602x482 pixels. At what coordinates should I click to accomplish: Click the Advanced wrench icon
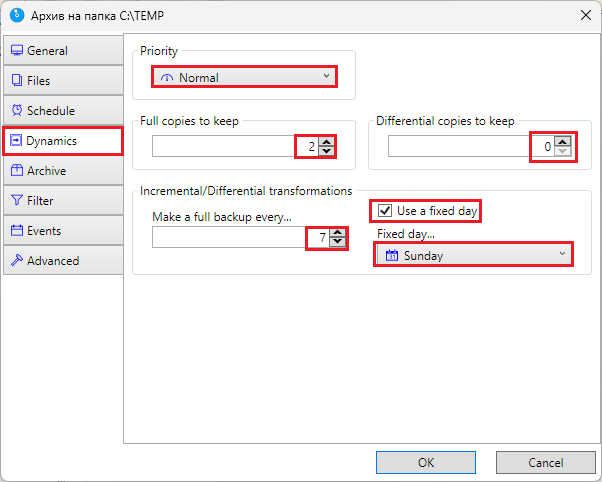(17, 260)
